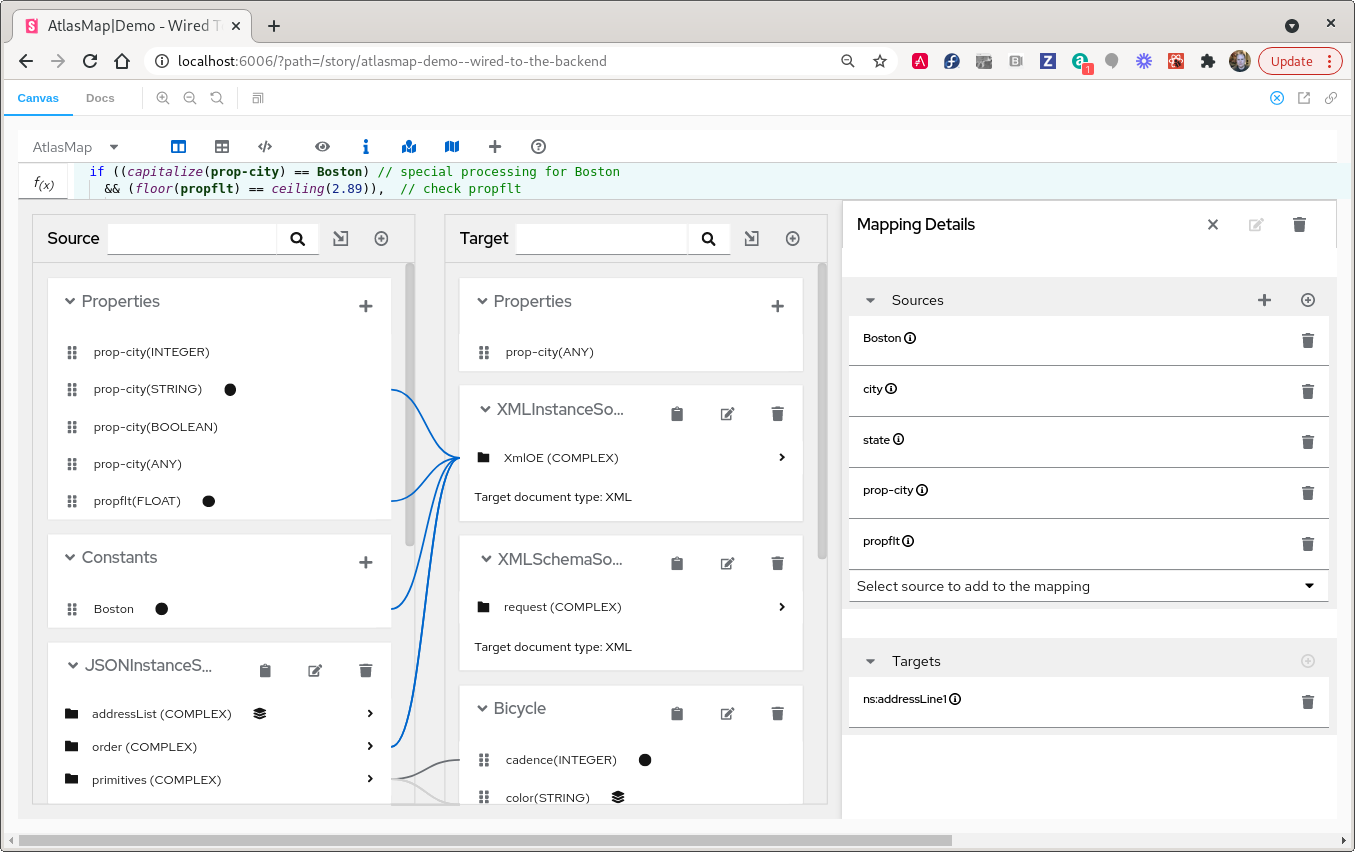Switch to the mapping table view icon
This screenshot has height=852, width=1355.
[x=221, y=146]
